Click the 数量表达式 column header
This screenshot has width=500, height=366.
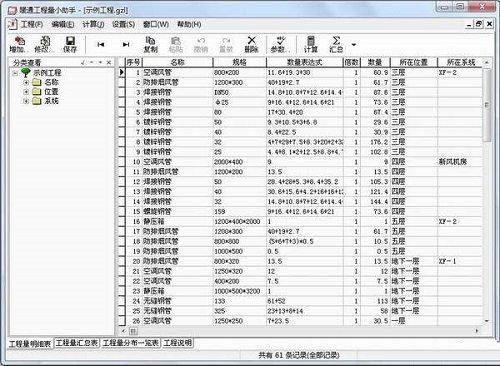click(305, 62)
